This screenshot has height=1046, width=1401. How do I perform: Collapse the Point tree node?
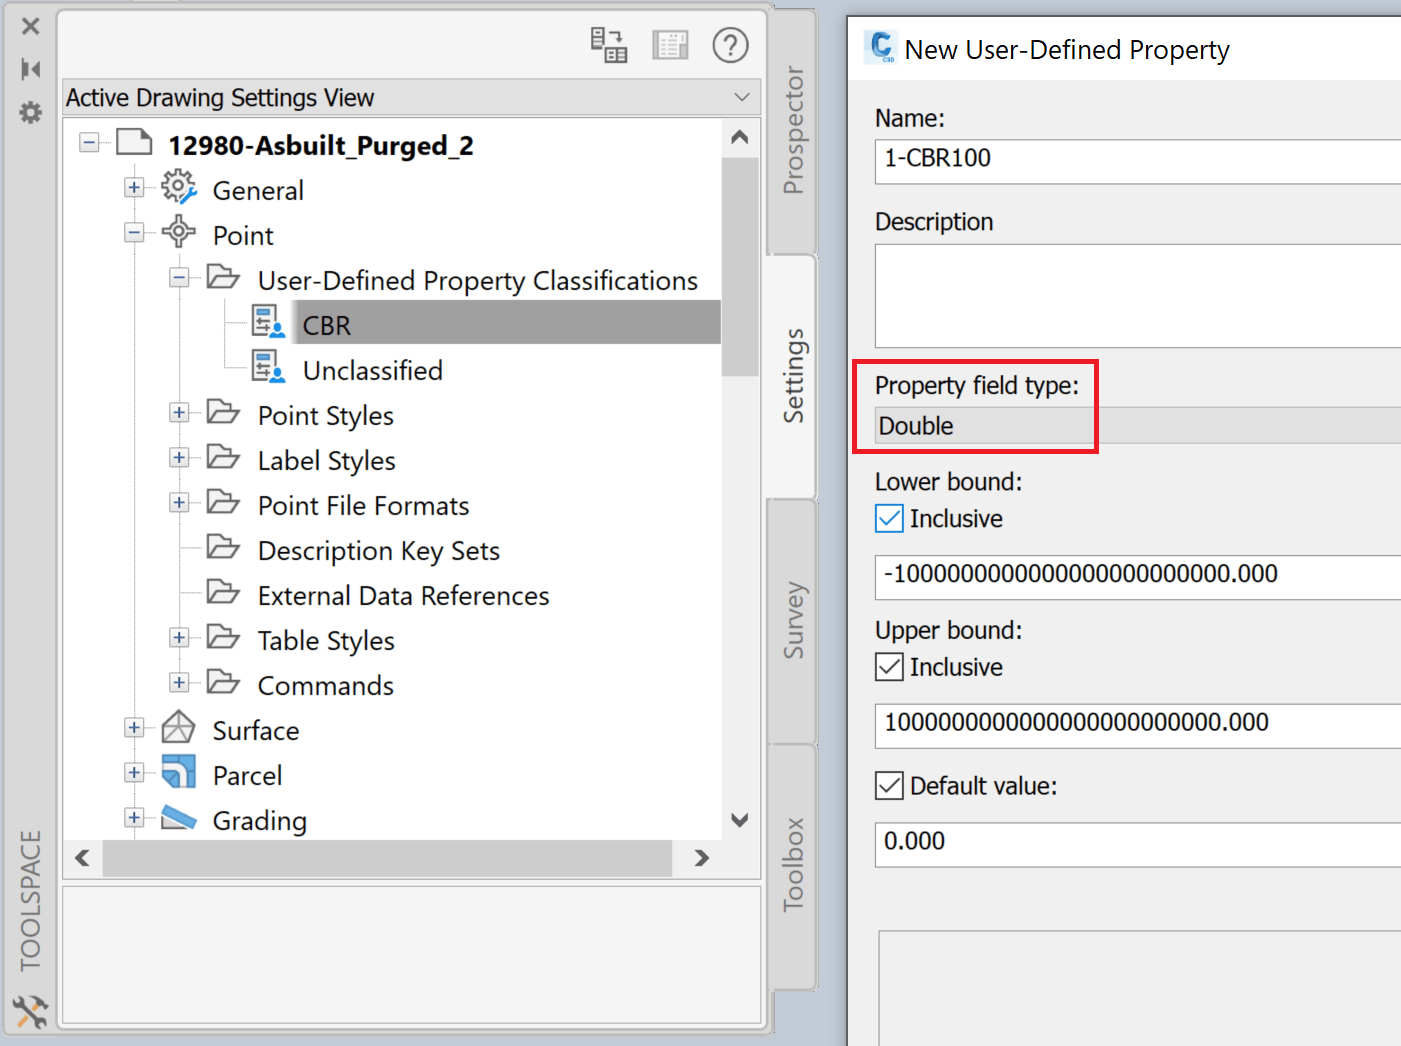pyautogui.click(x=134, y=232)
